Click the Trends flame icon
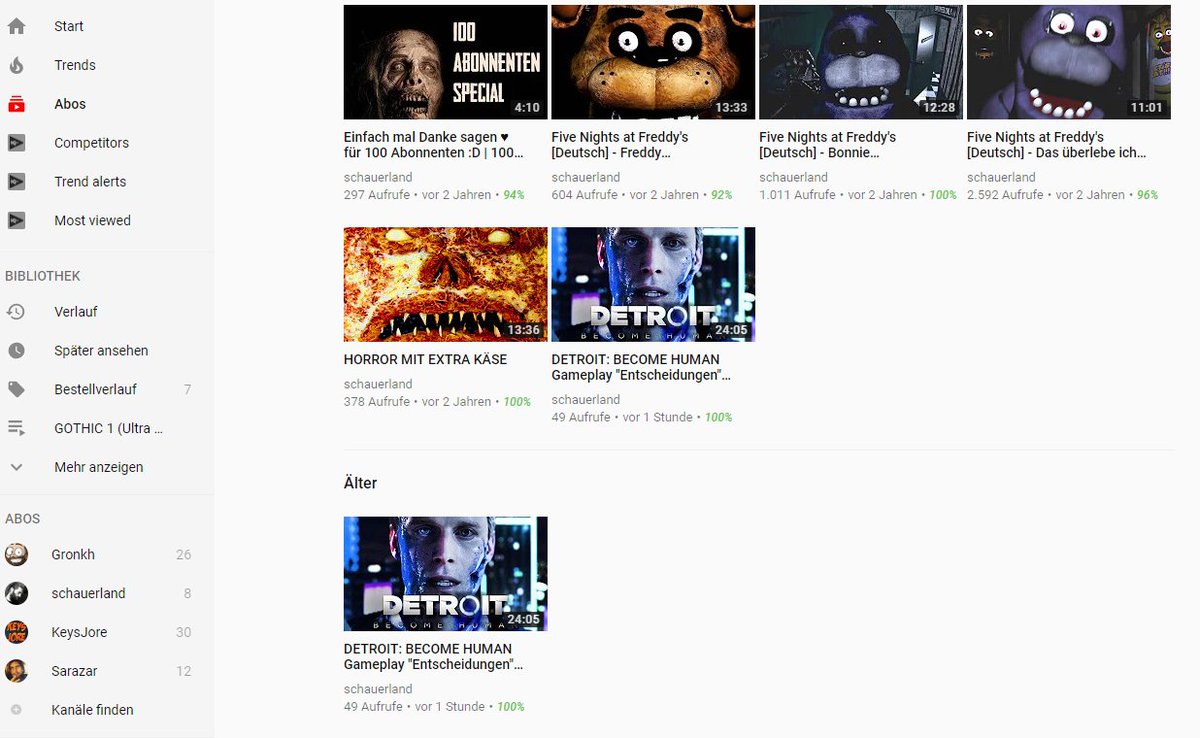The image size is (1200, 738). point(16,65)
